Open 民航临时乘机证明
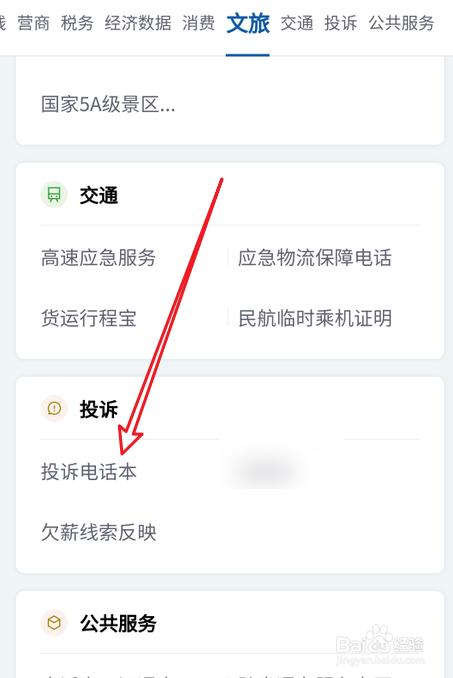 pos(315,319)
